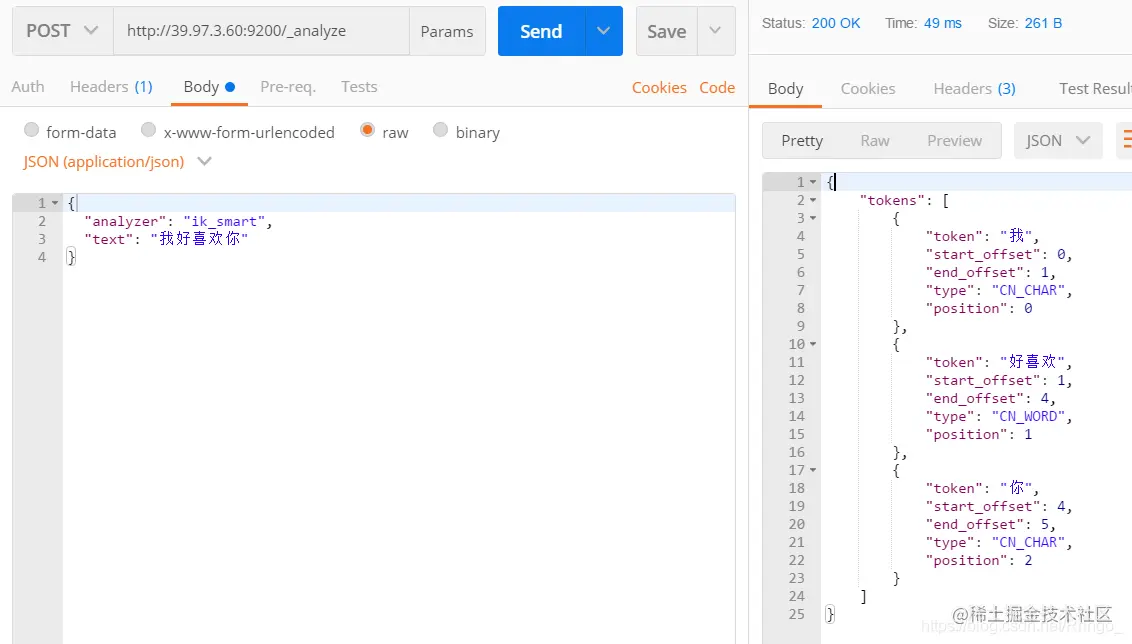The width and height of the screenshot is (1132, 644).
Task: Click the "好喜欢" token value
Action: point(1032,362)
